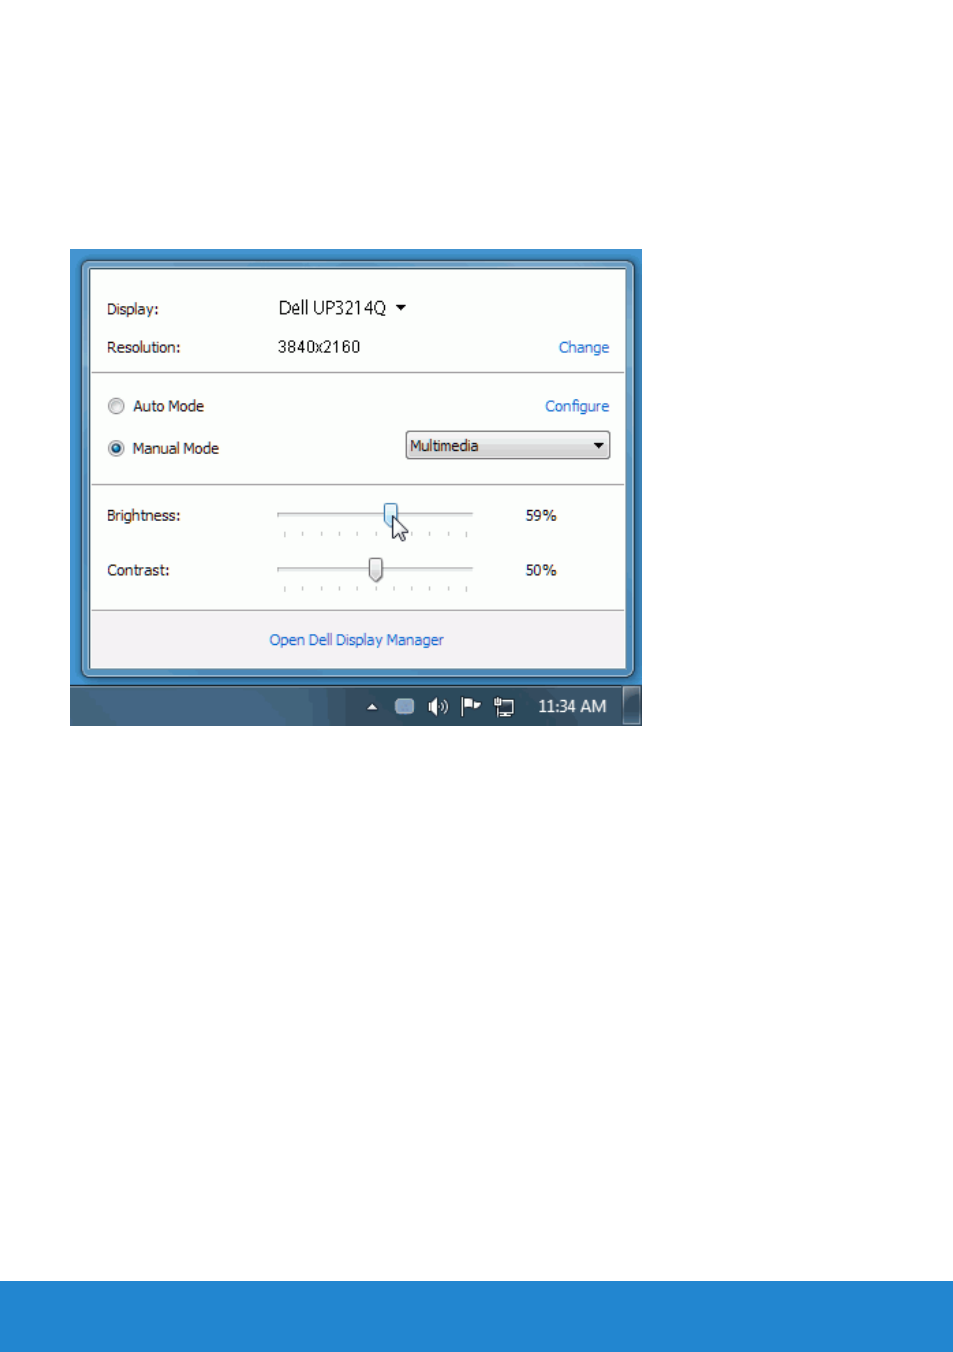Open the Multimedia preset mode dropdown
Image resolution: width=953 pixels, height=1352 pixels.
click(x=508, y=446)
